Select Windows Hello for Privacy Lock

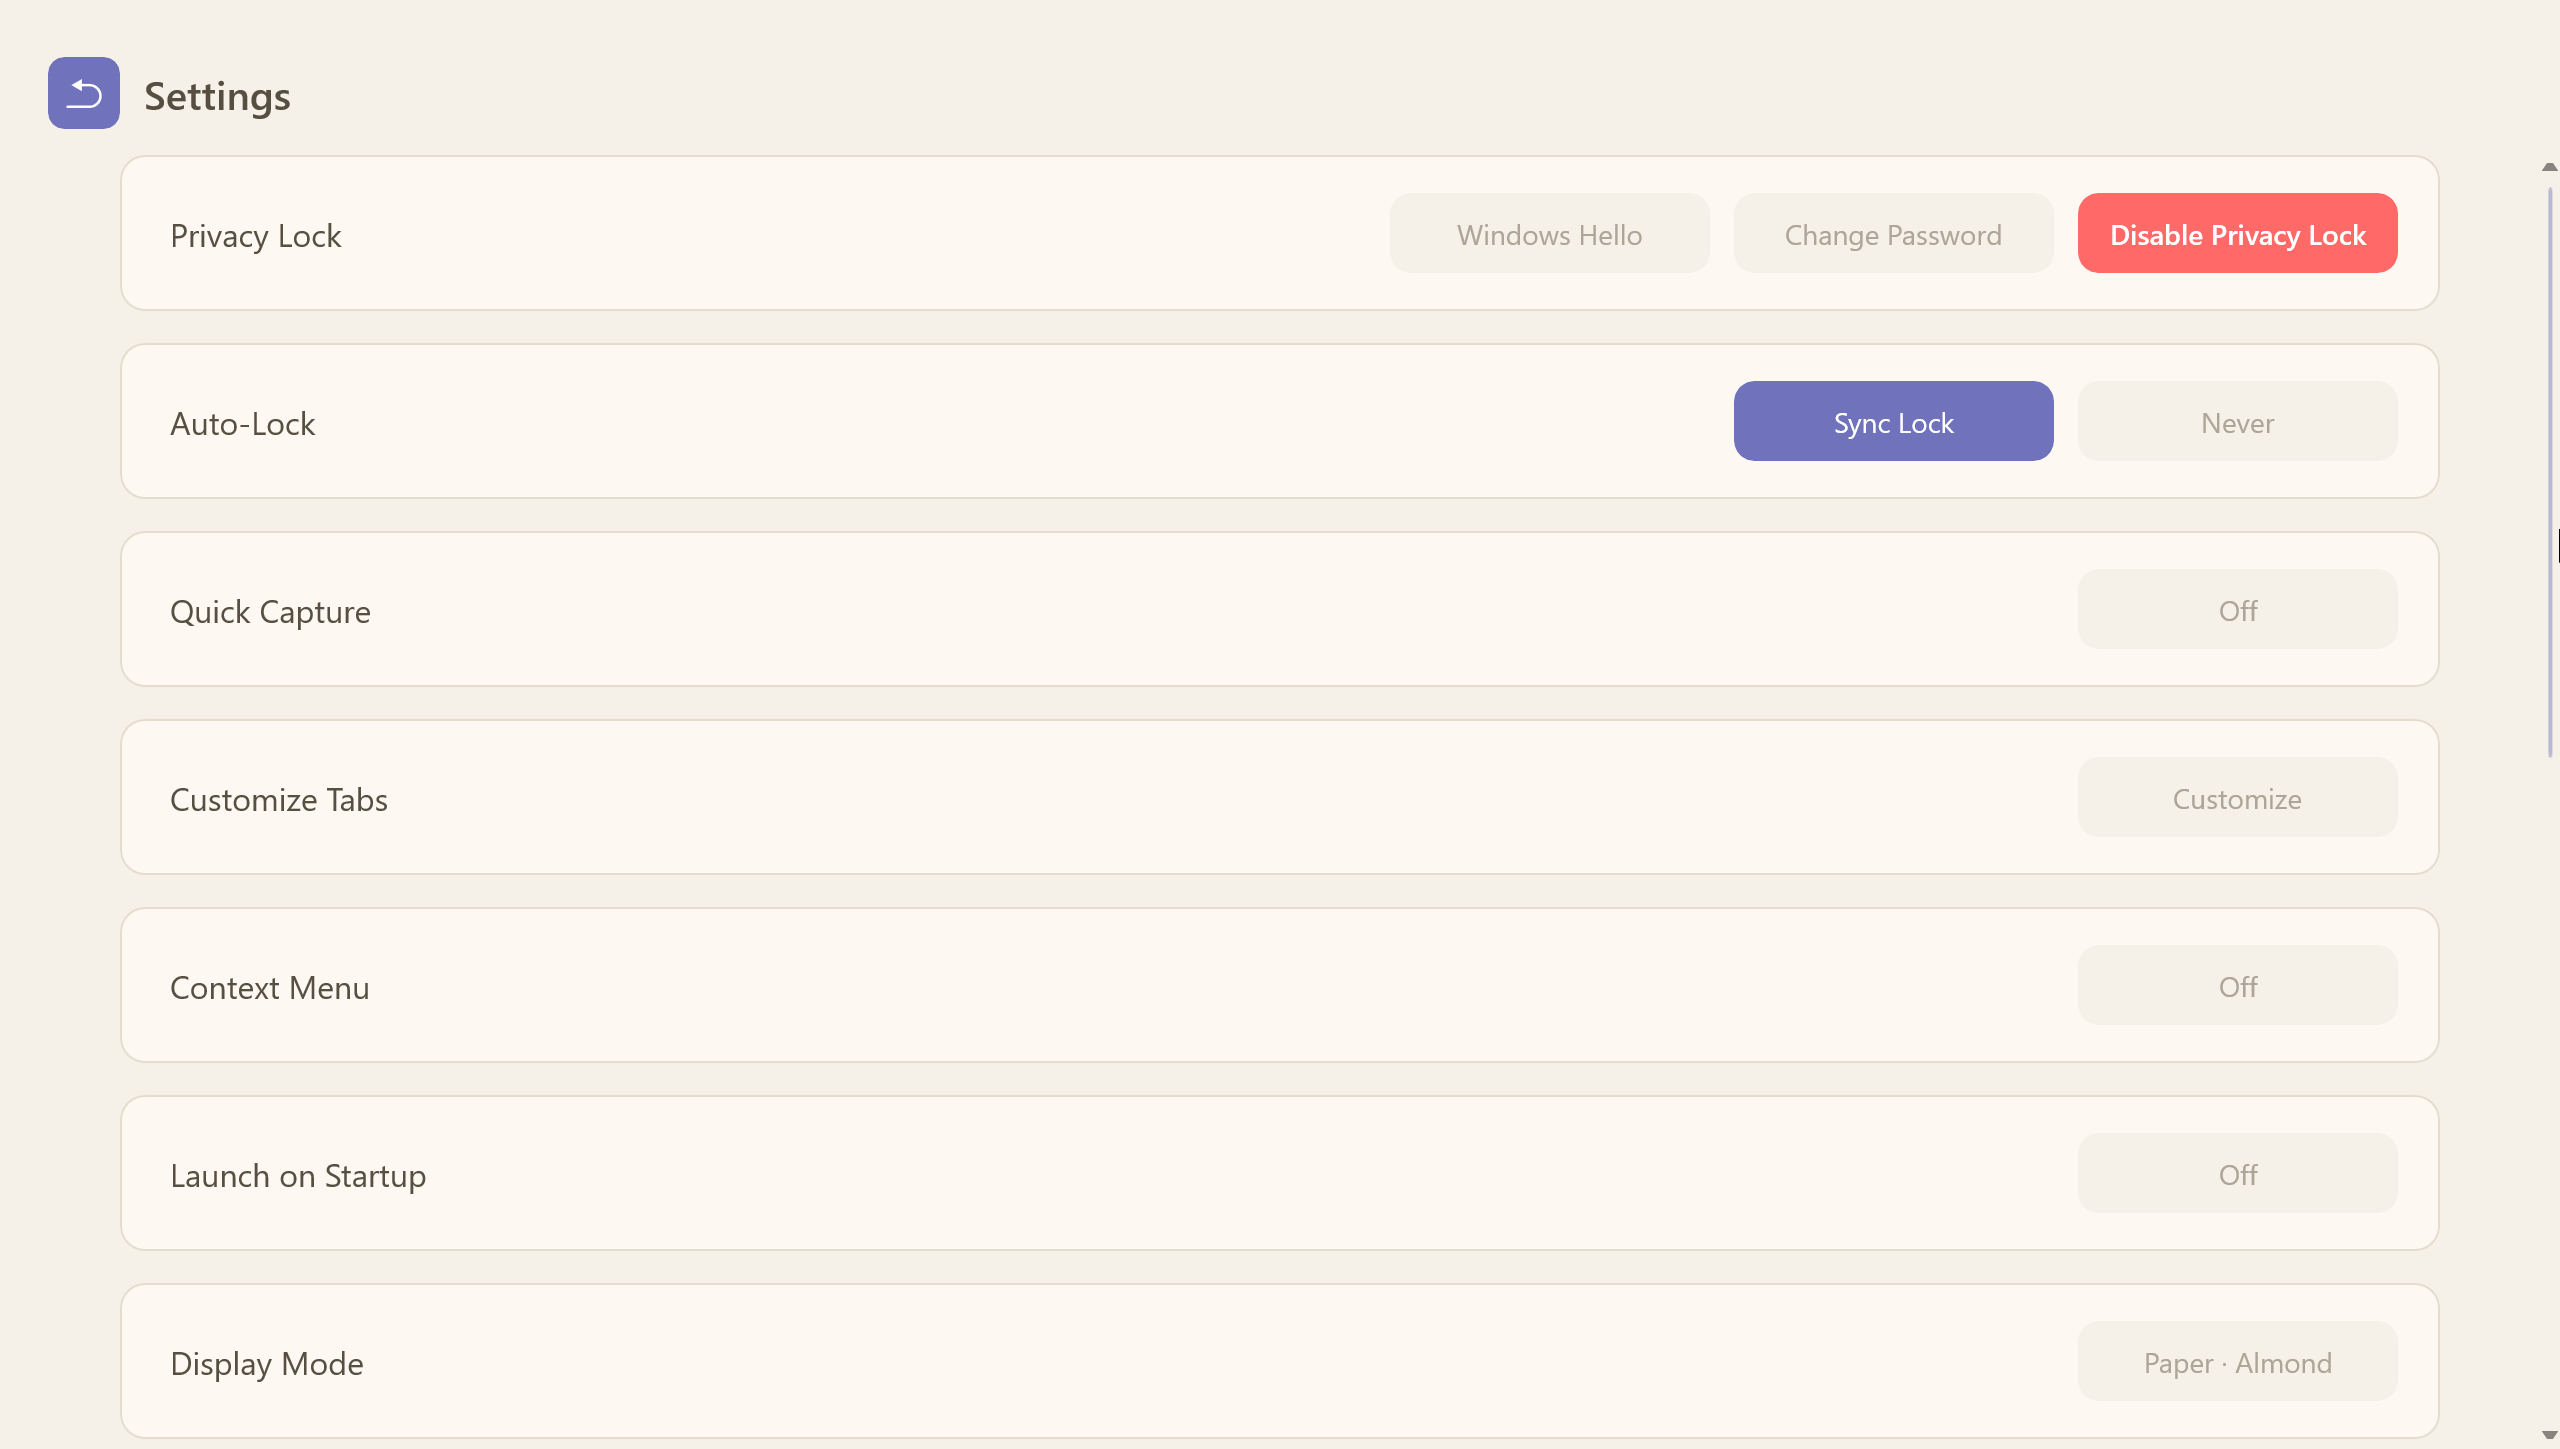(1549, 233)
